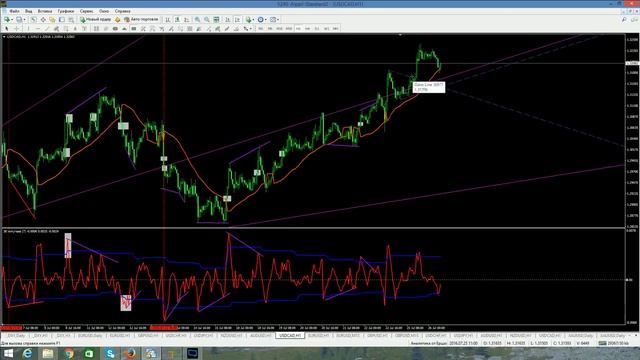Select the Vertical Line tool
The image size is (640, 360).
(x=28, y=29)
